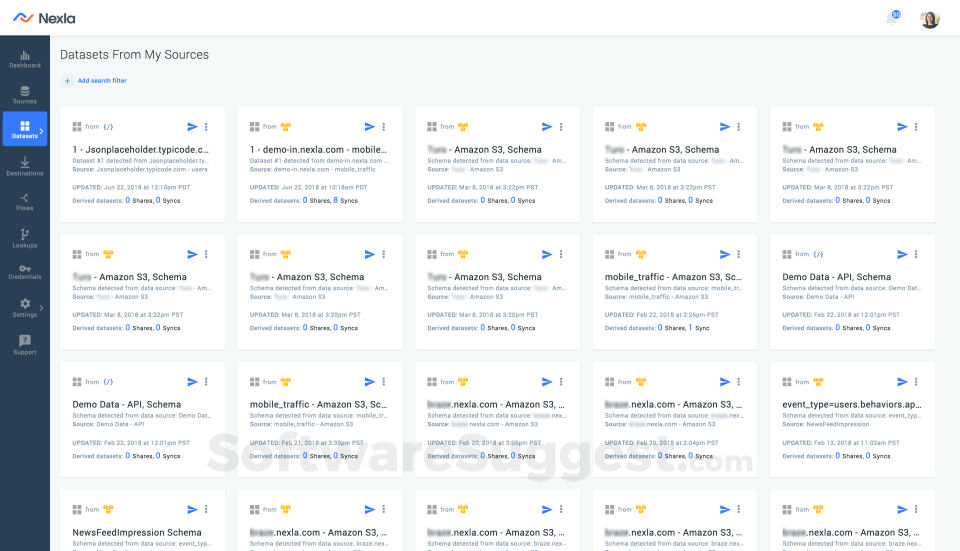Click the Nexla logo
Viewport: 960px width, 551px height.
click(x=44, y=18)
